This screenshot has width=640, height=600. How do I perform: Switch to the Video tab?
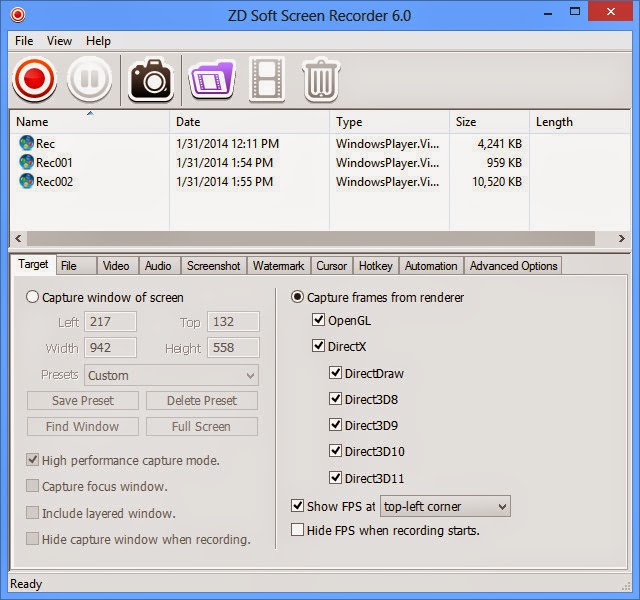click(118, 266)
